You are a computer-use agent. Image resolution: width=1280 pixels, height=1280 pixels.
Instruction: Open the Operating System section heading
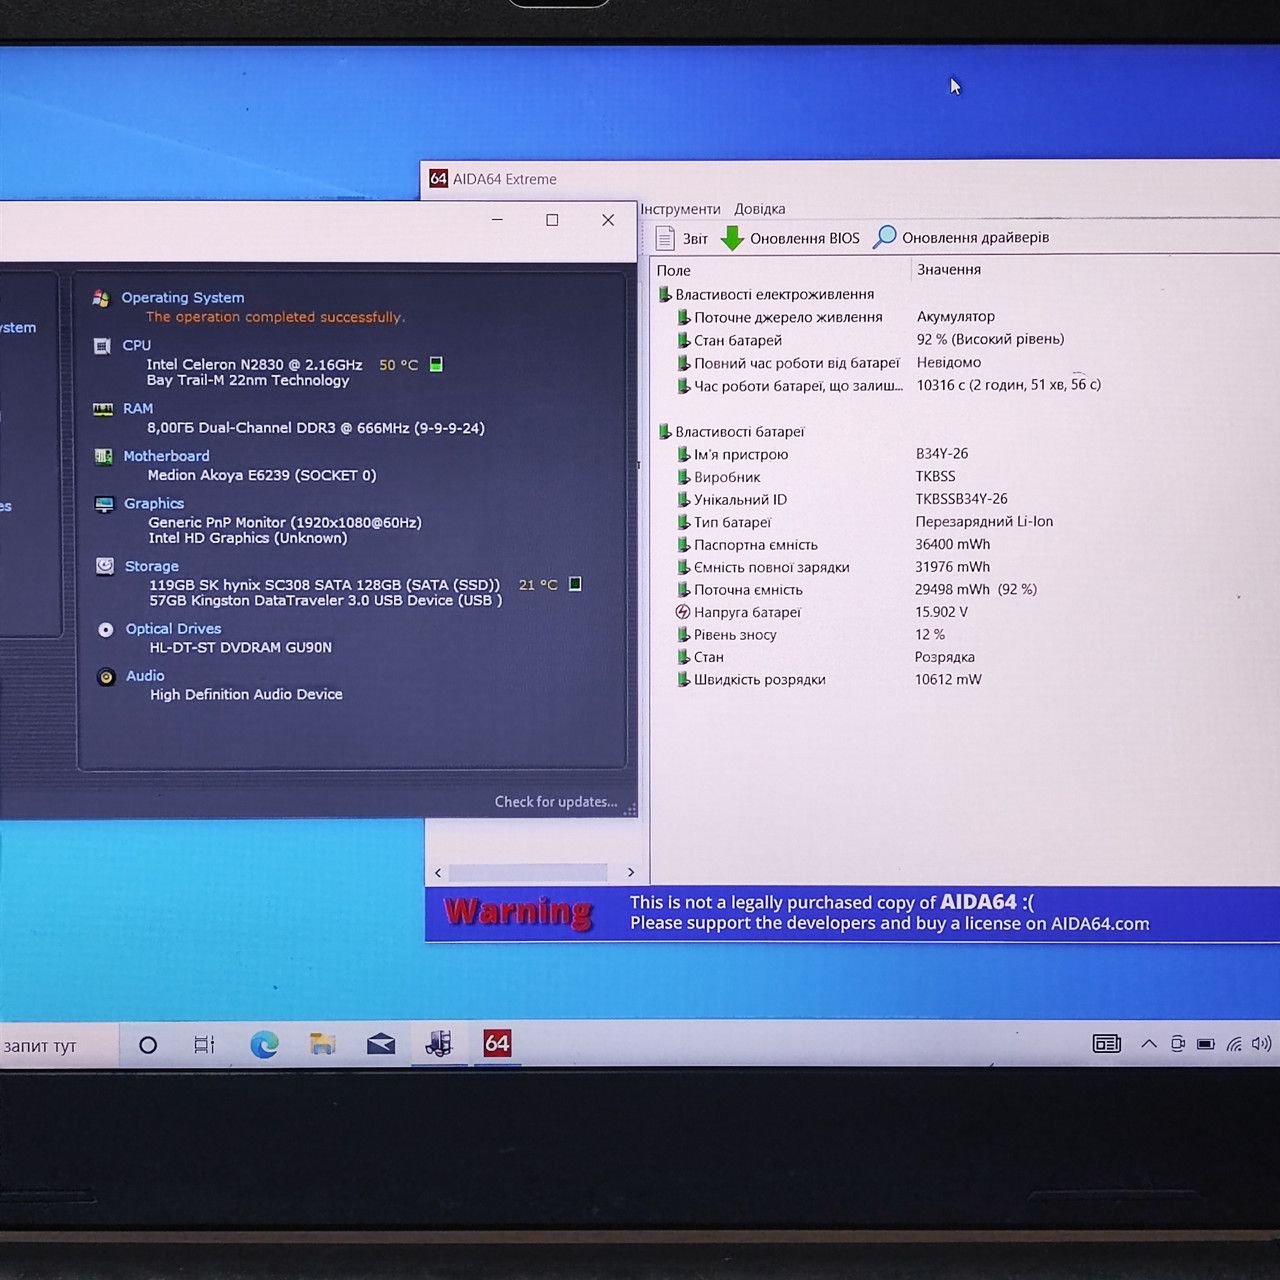pyautogui.click(x=183, y=298)
